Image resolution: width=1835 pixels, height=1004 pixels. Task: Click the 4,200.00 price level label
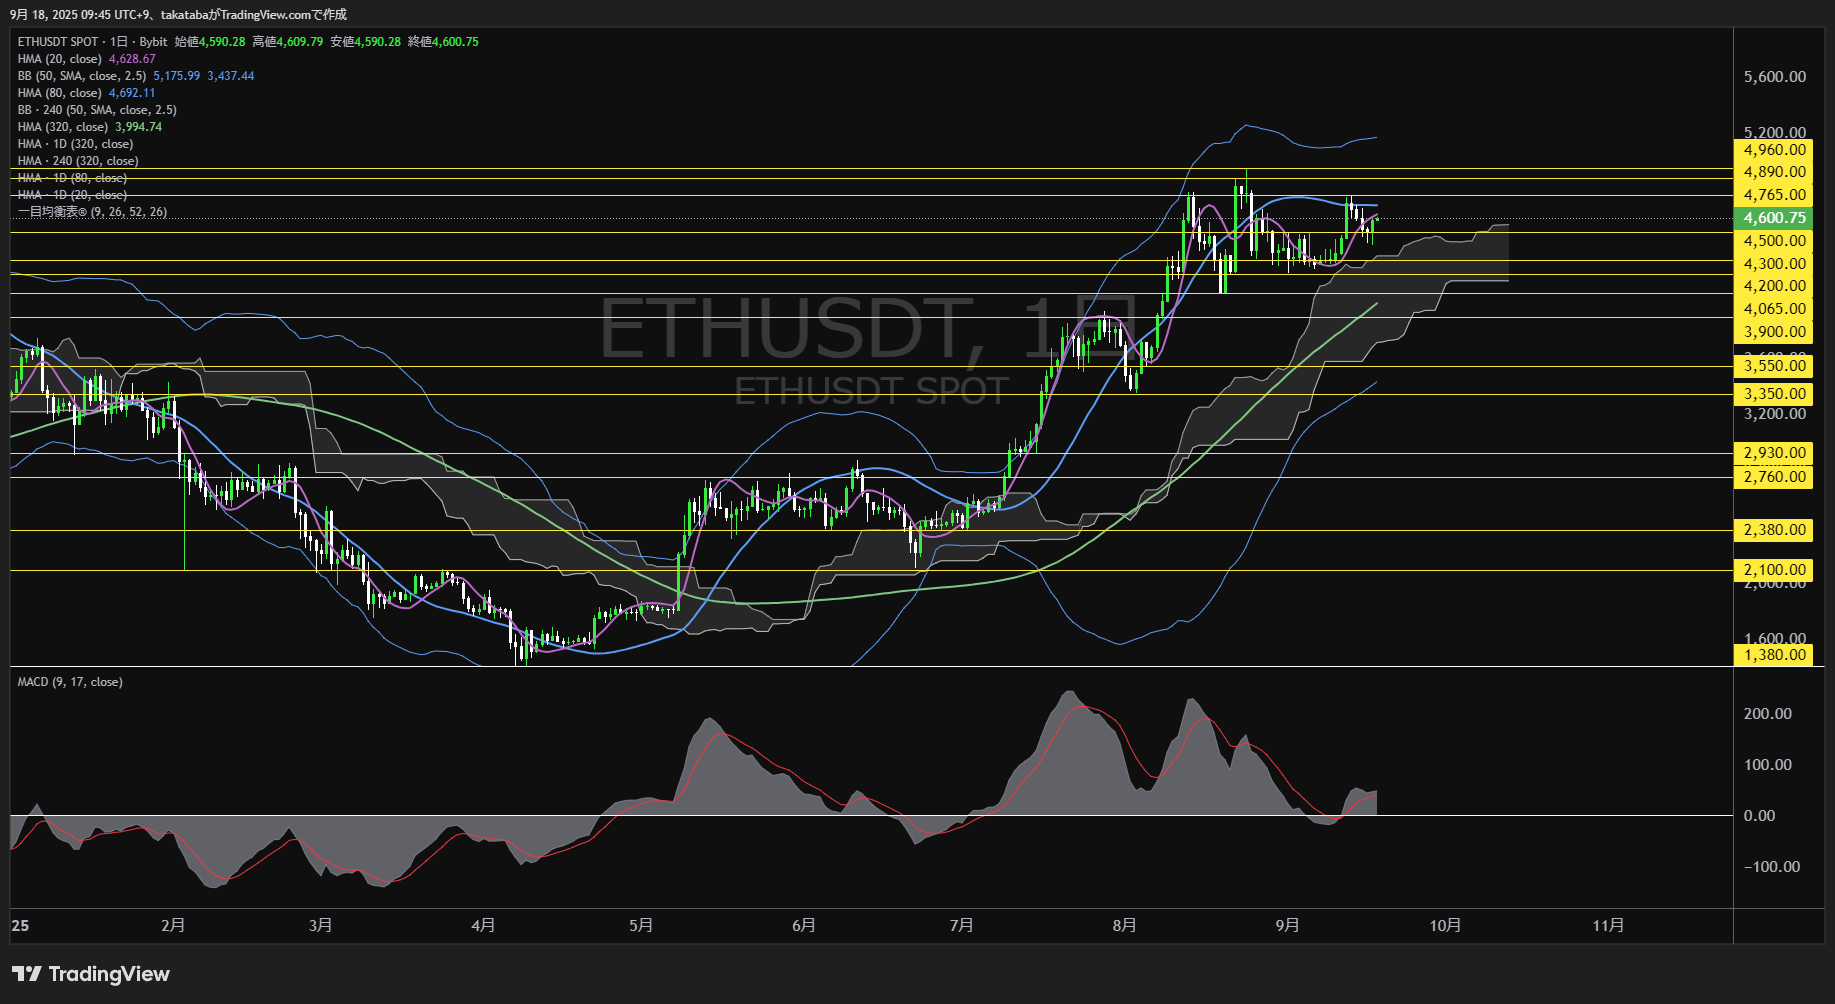[x=1773, y=286]
